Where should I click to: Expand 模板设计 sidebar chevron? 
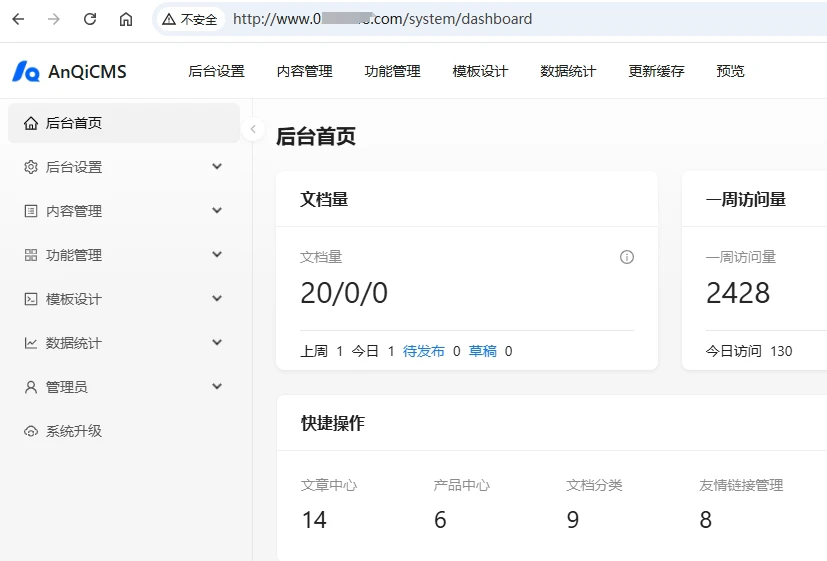[217, 298]
